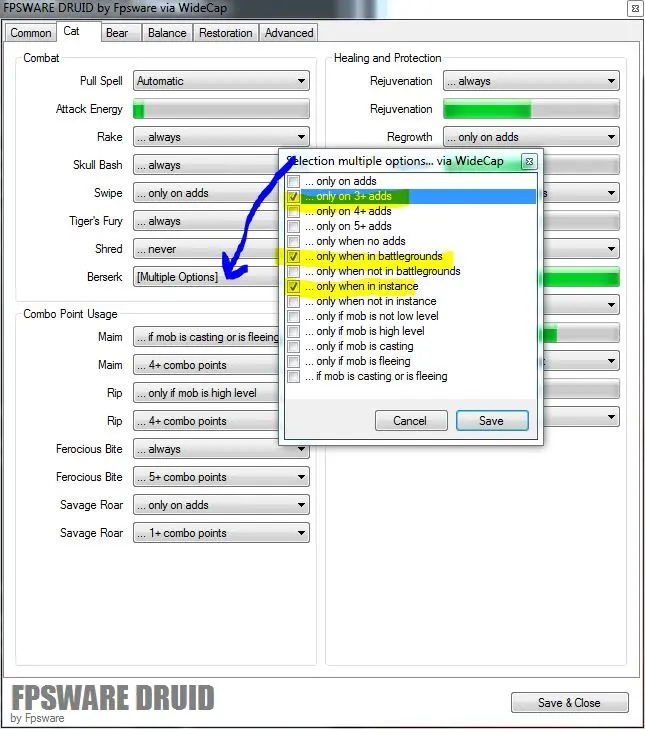This screenshot has width=645, height=729.
Task: Toggle 'only if mob is casting' checkbox
Action: pos(293,347)
